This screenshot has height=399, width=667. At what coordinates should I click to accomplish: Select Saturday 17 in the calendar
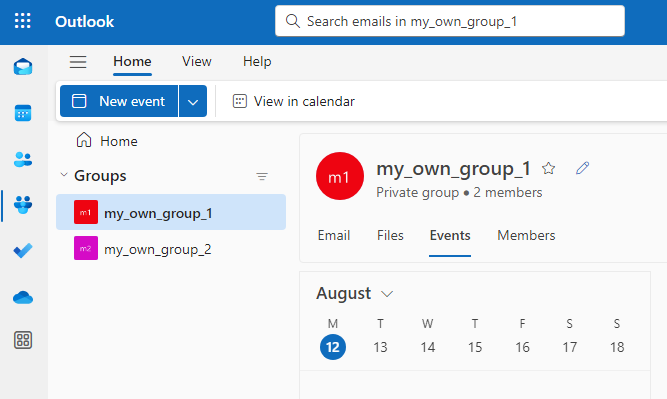click(x=570, y=347)
